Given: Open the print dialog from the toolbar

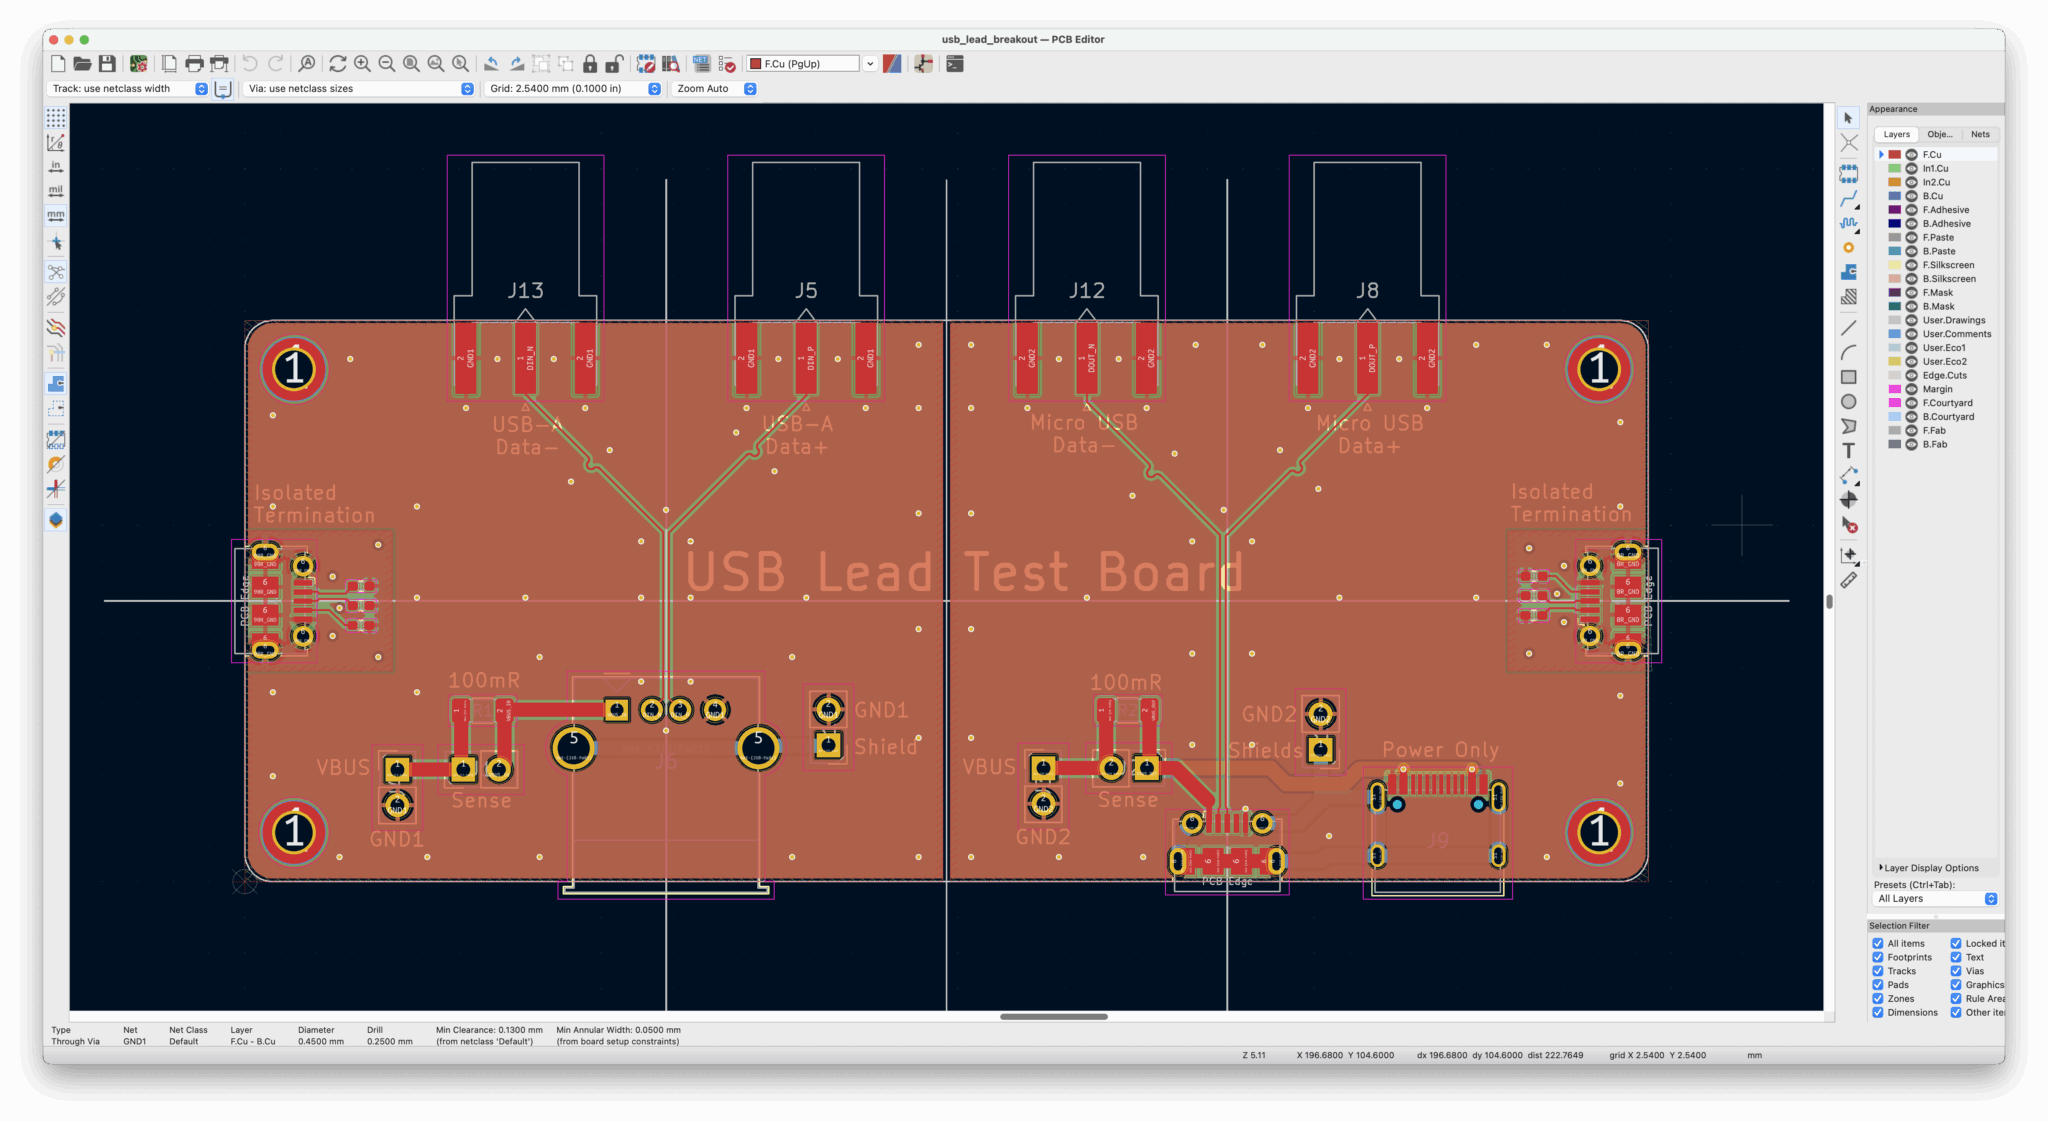Looking at the screenshot, I should click(x=195, y=63).
